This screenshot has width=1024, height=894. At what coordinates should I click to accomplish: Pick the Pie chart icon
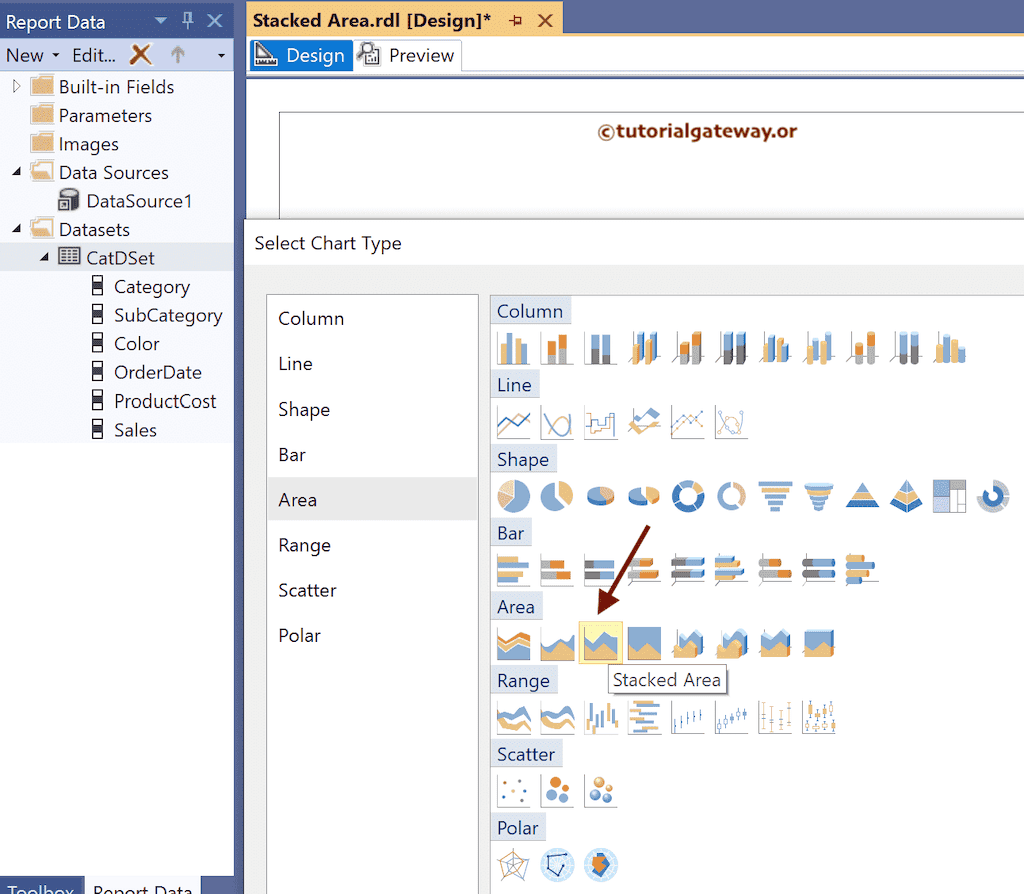coord(513,496)
